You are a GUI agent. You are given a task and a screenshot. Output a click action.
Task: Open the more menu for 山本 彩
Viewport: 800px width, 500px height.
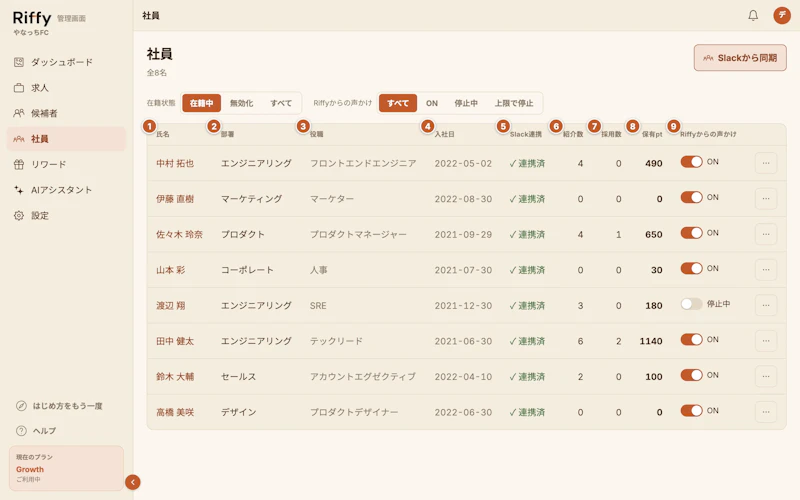(x=766, y=269)
